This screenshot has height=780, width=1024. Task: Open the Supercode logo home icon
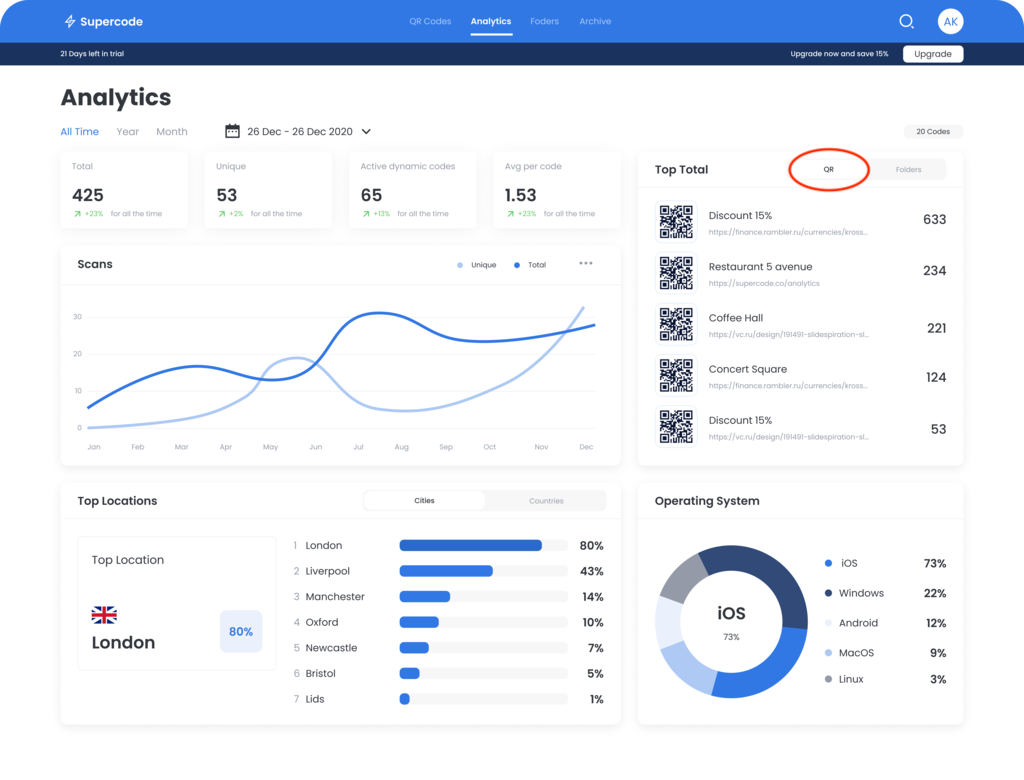point(68,21)
